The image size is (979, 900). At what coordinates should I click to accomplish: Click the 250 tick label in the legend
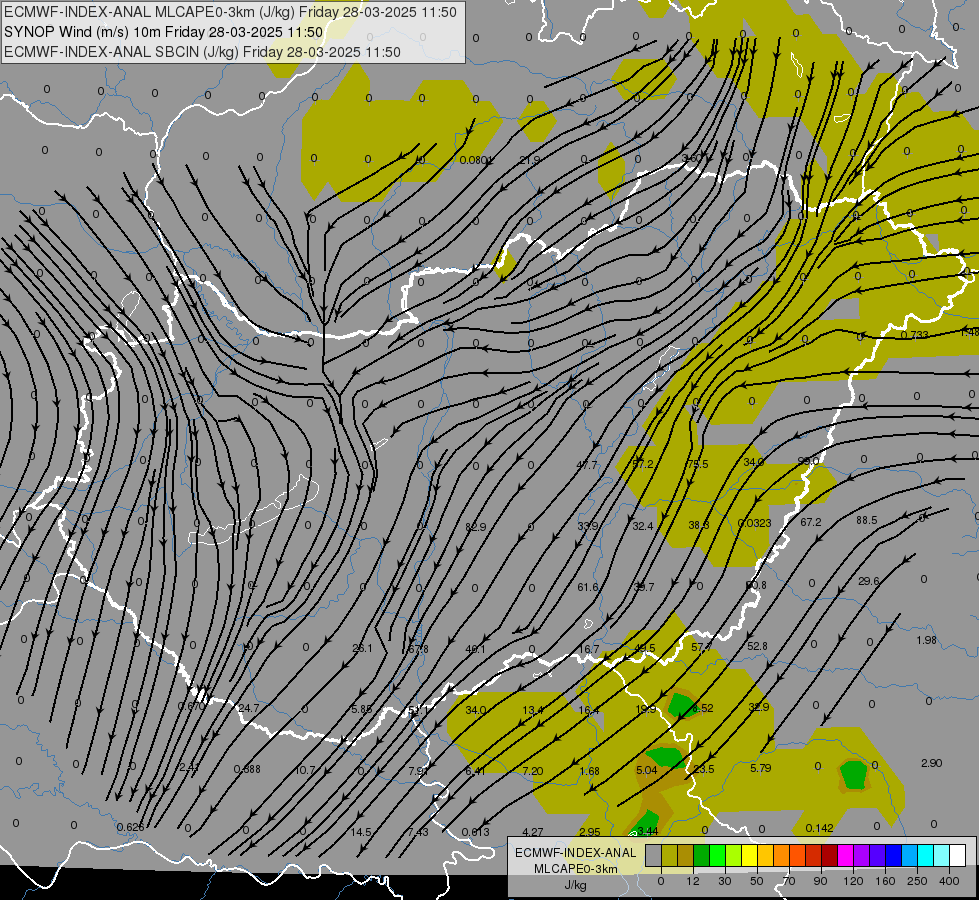pyautogui.click(x=917, y=881)
